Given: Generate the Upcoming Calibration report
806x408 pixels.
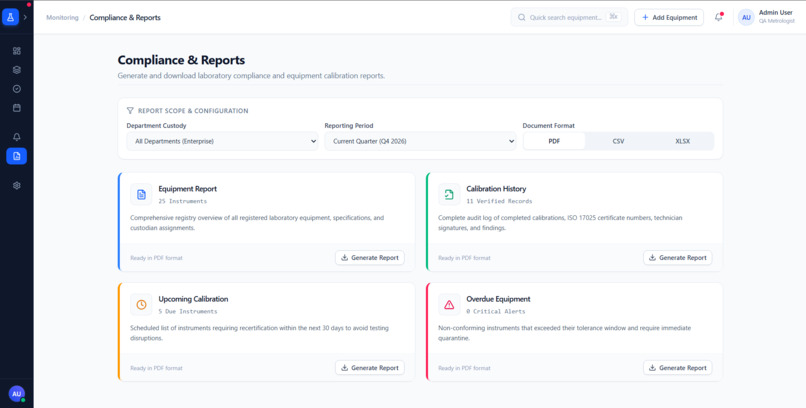Looking at the screenshot, I should tap(370, 368).
